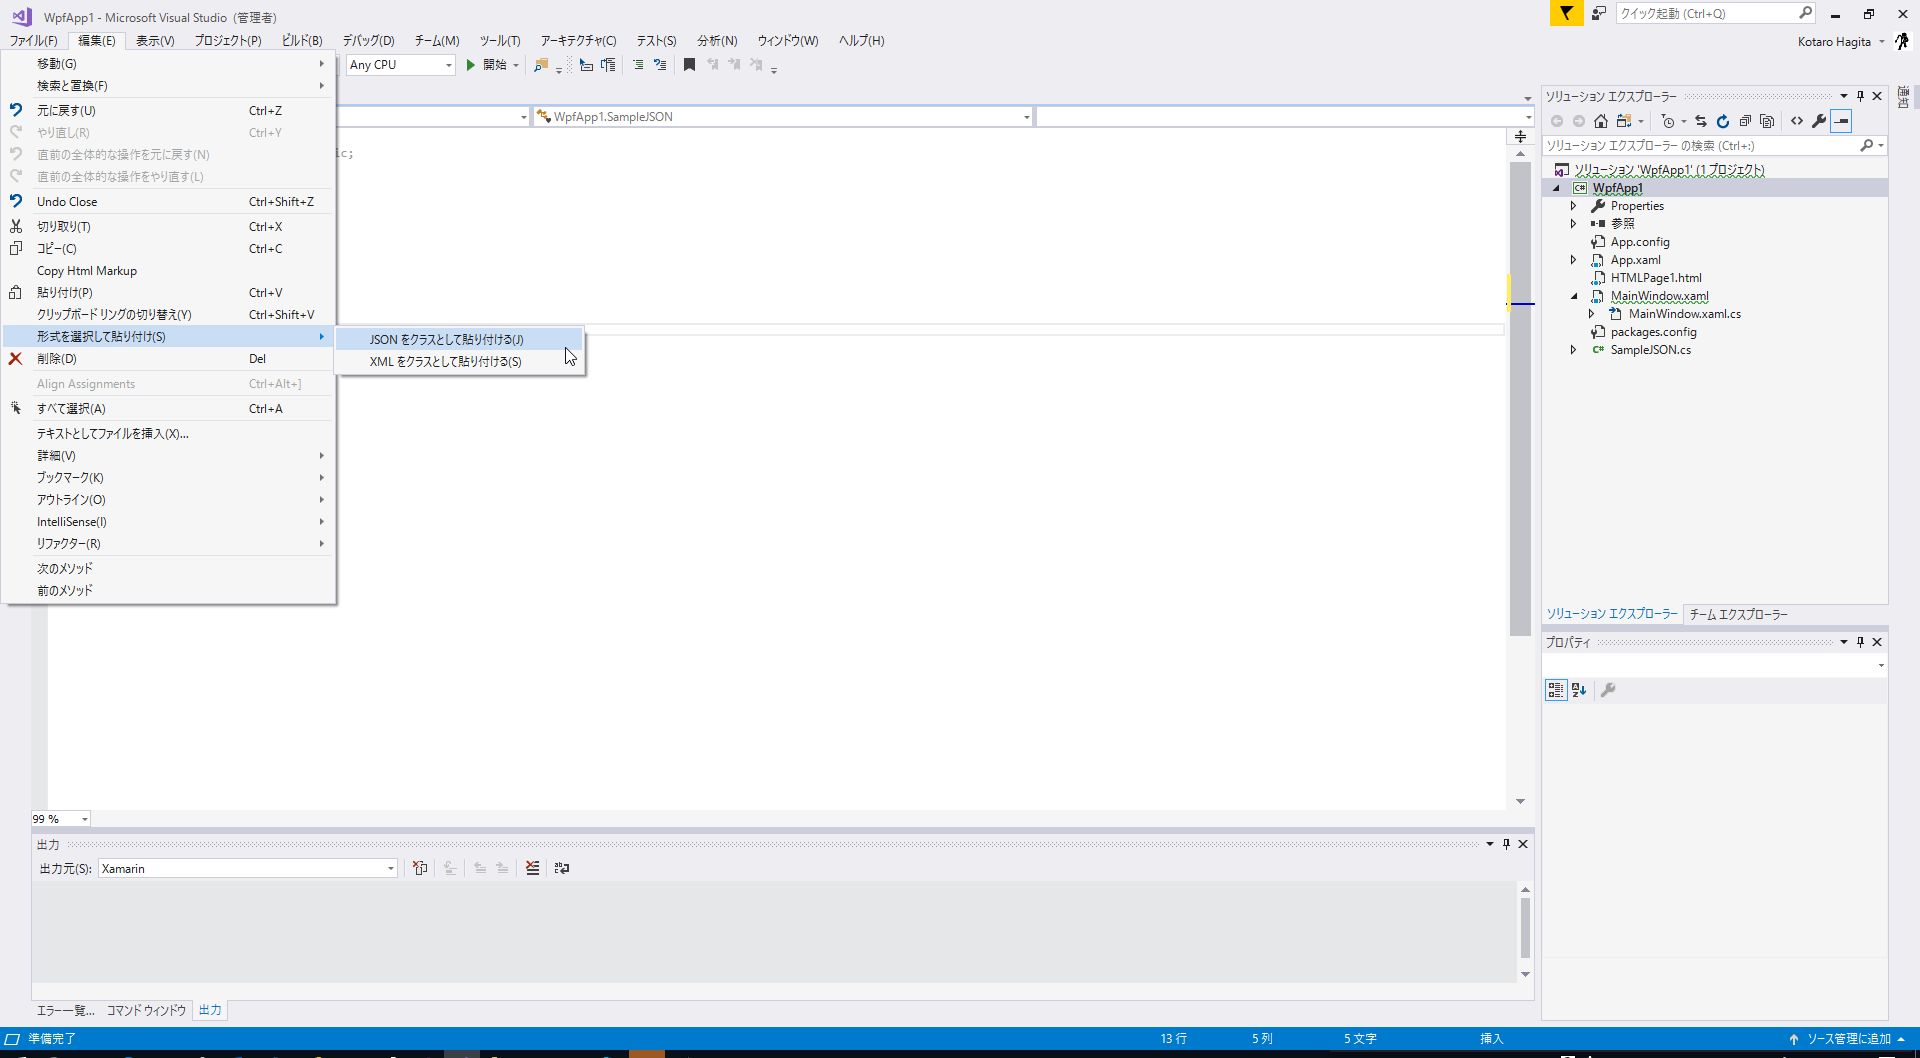The height and width of the screenshot is (1058, 1920).
Task: Open the 99% zoom level selector
Action: 84,818
